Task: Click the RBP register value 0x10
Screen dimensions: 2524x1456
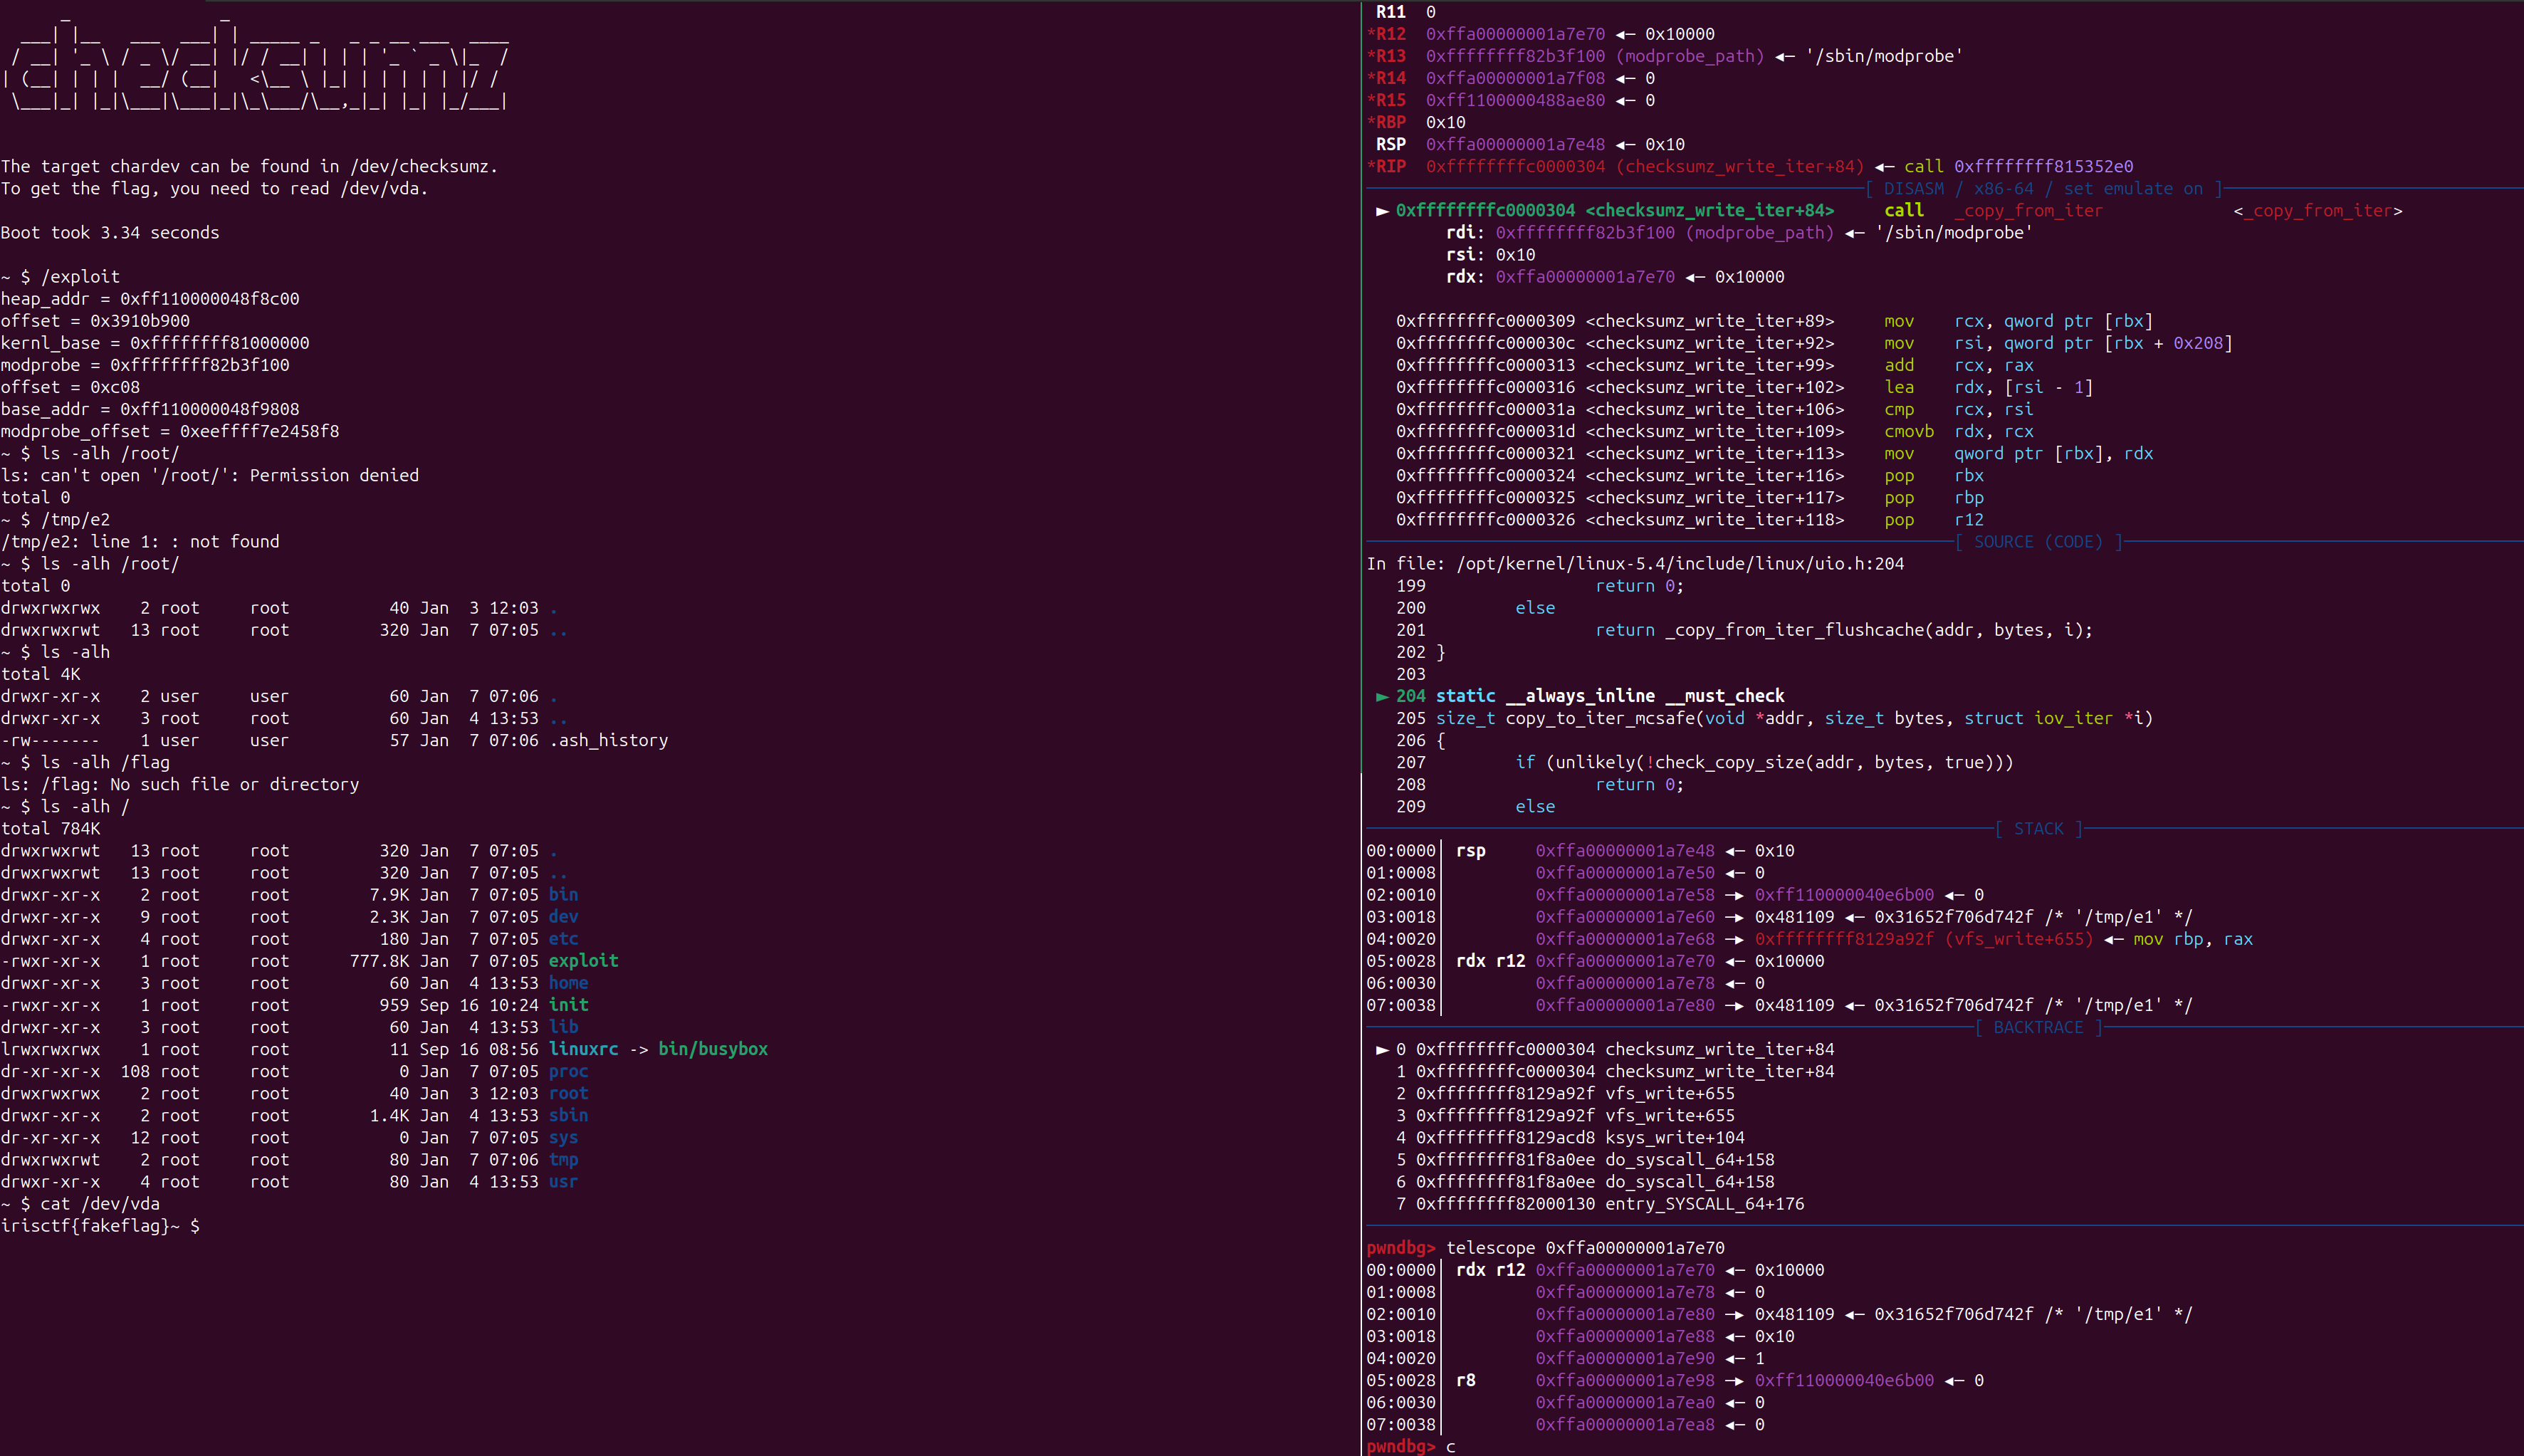Action: click(1445, 122)
